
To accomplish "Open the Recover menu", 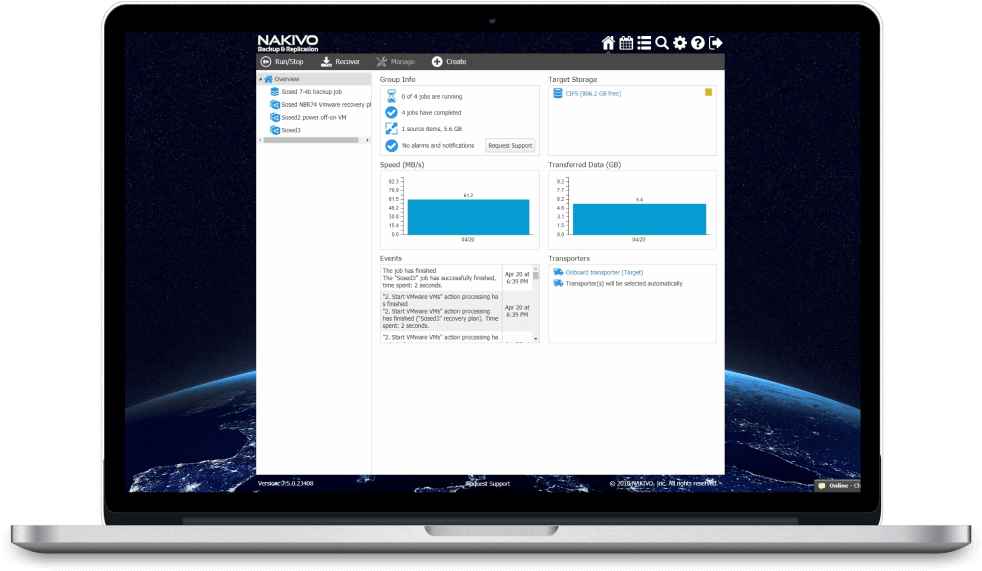I will point(340,61).
